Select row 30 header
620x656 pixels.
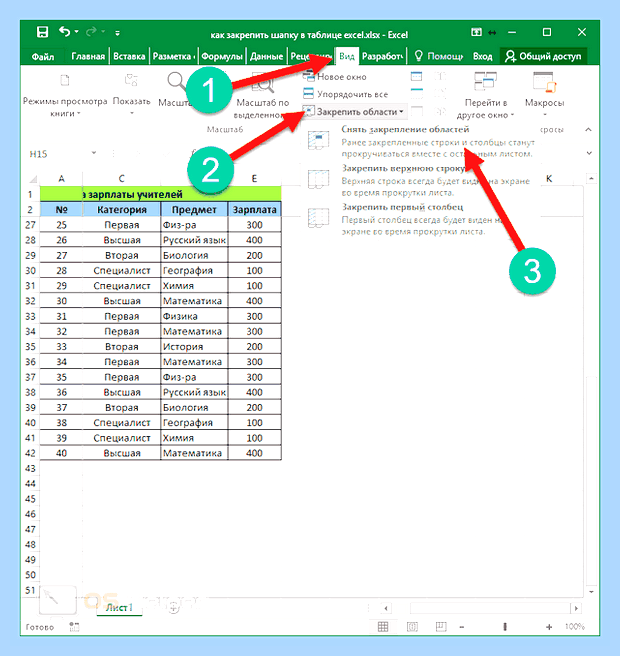click(x=30, y=271)
